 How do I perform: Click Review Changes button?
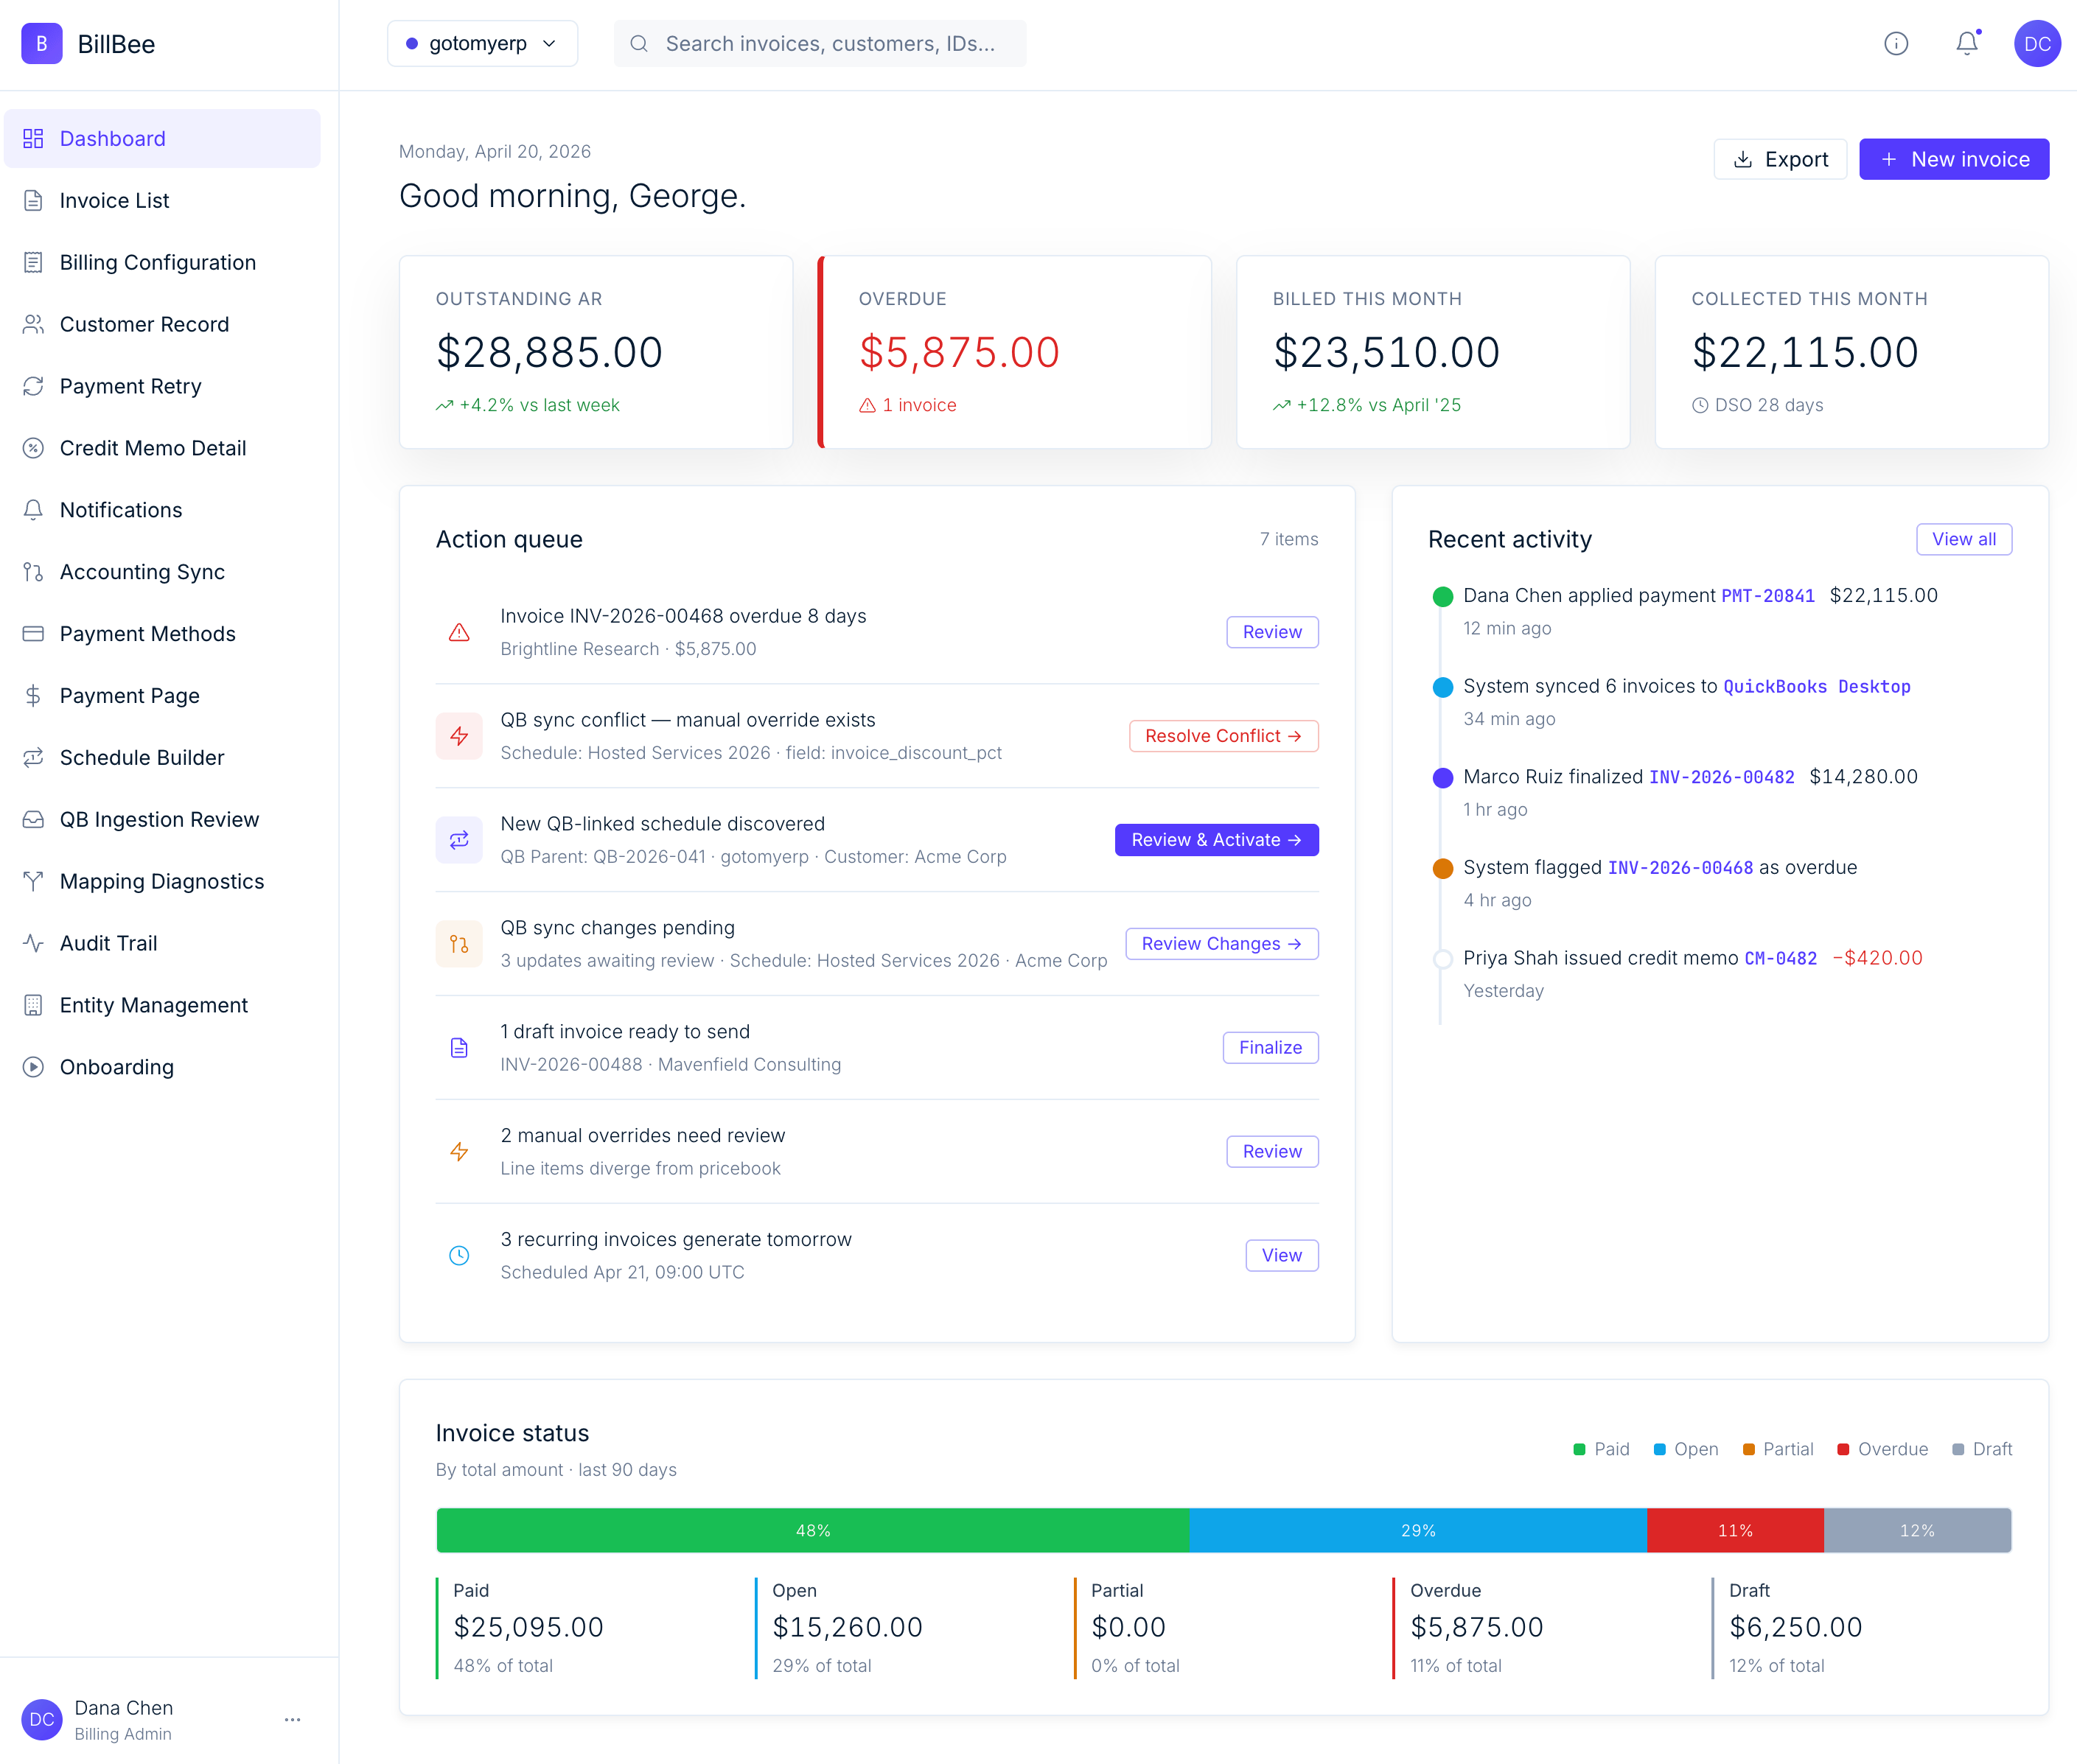[x=1221, y=944]
